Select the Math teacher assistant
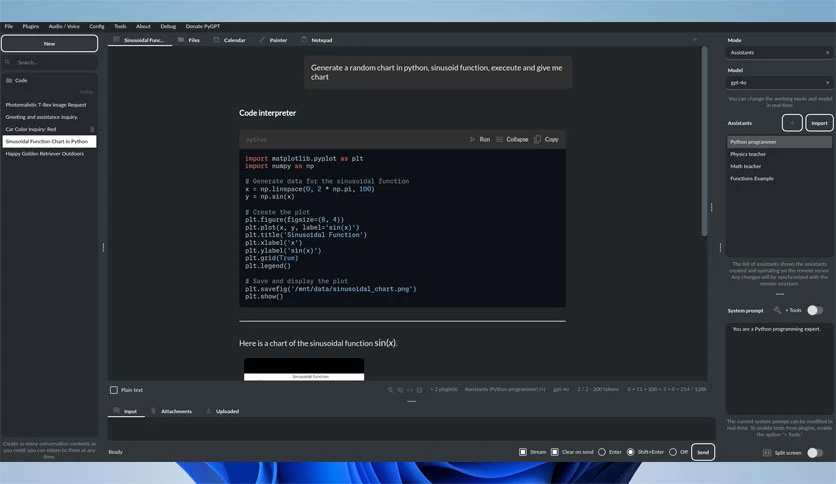This screenshot has height=484, width=836. pyautogui.click(x=779, y=166)
